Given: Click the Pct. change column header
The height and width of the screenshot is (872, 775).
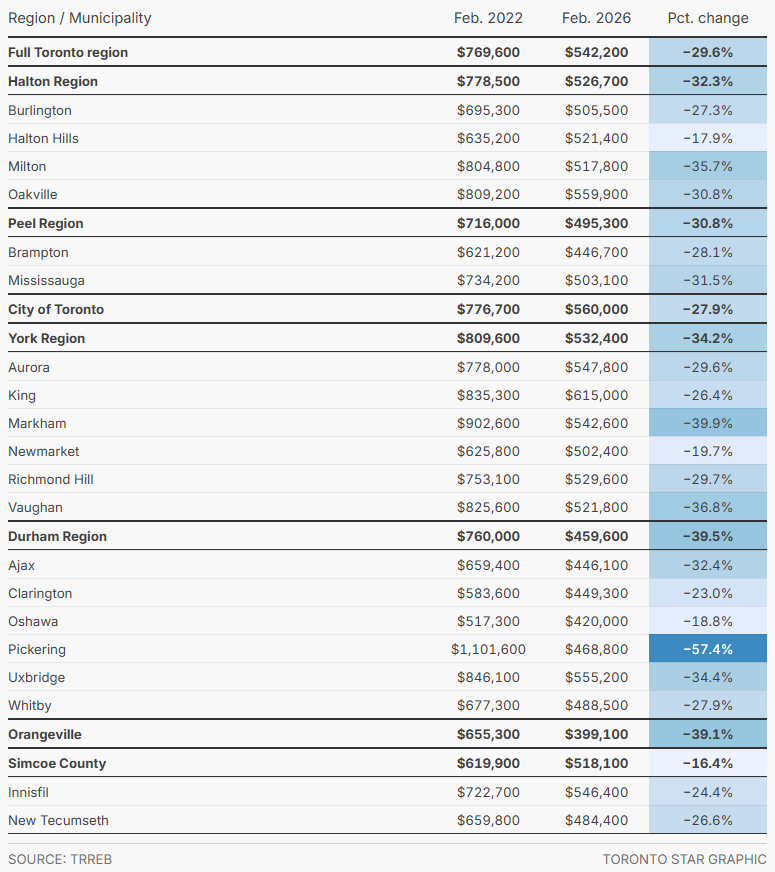Looking at the screenshot, I should click(x=708, y=18).
